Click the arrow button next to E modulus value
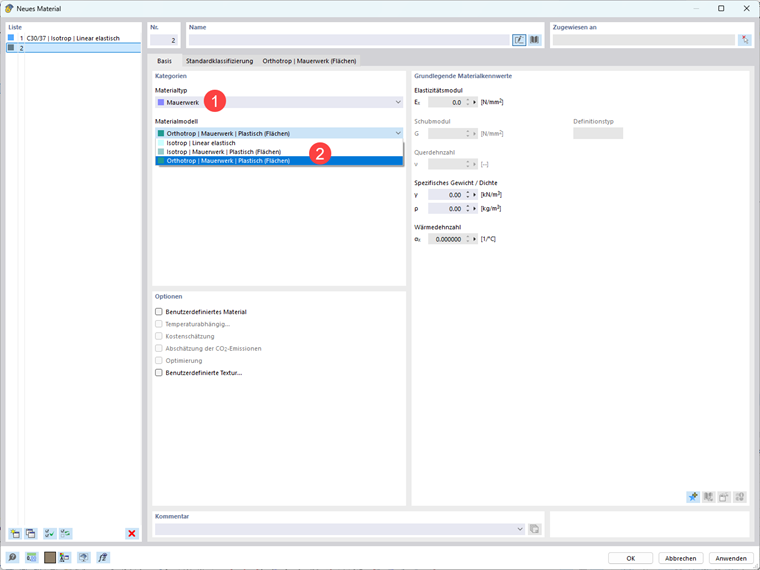Screen dimensions: 760x570 [475, 102]
